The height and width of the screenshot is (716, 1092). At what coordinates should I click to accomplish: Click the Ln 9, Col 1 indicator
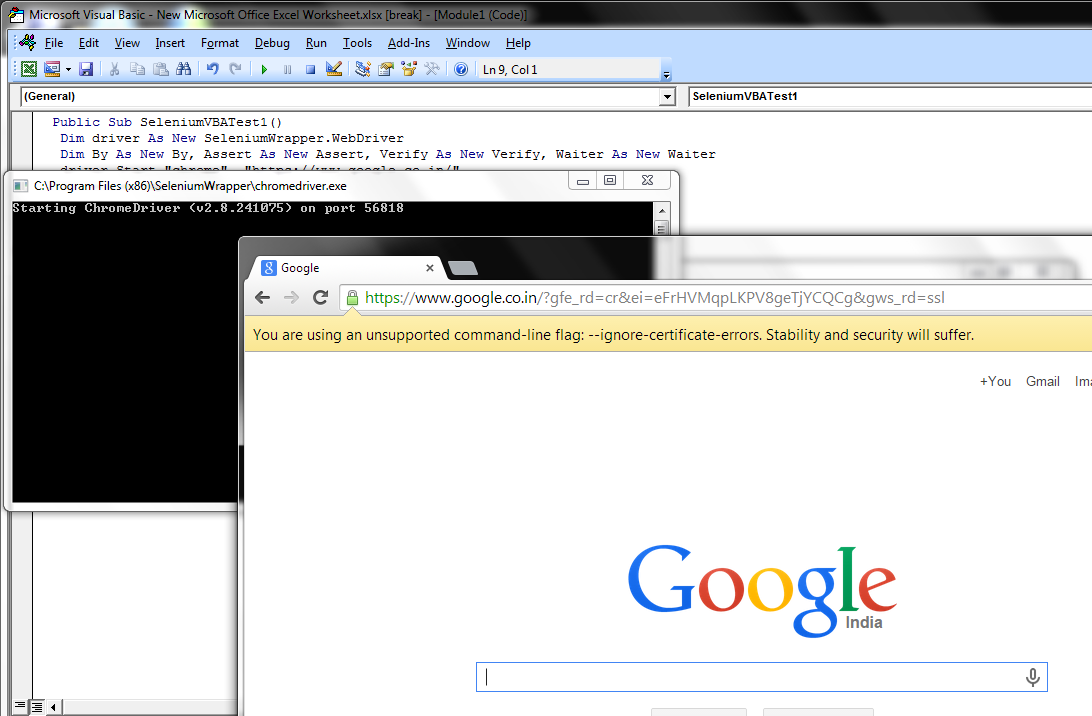point(510,70)
